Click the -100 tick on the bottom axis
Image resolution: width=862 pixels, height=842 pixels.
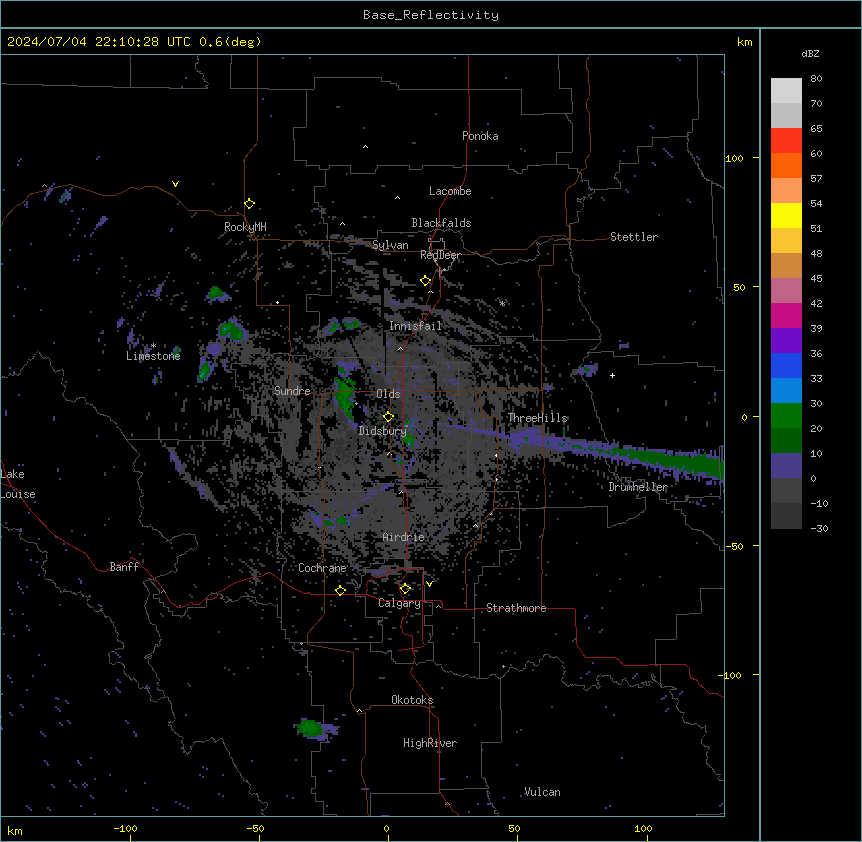click(x=125, y=828)
